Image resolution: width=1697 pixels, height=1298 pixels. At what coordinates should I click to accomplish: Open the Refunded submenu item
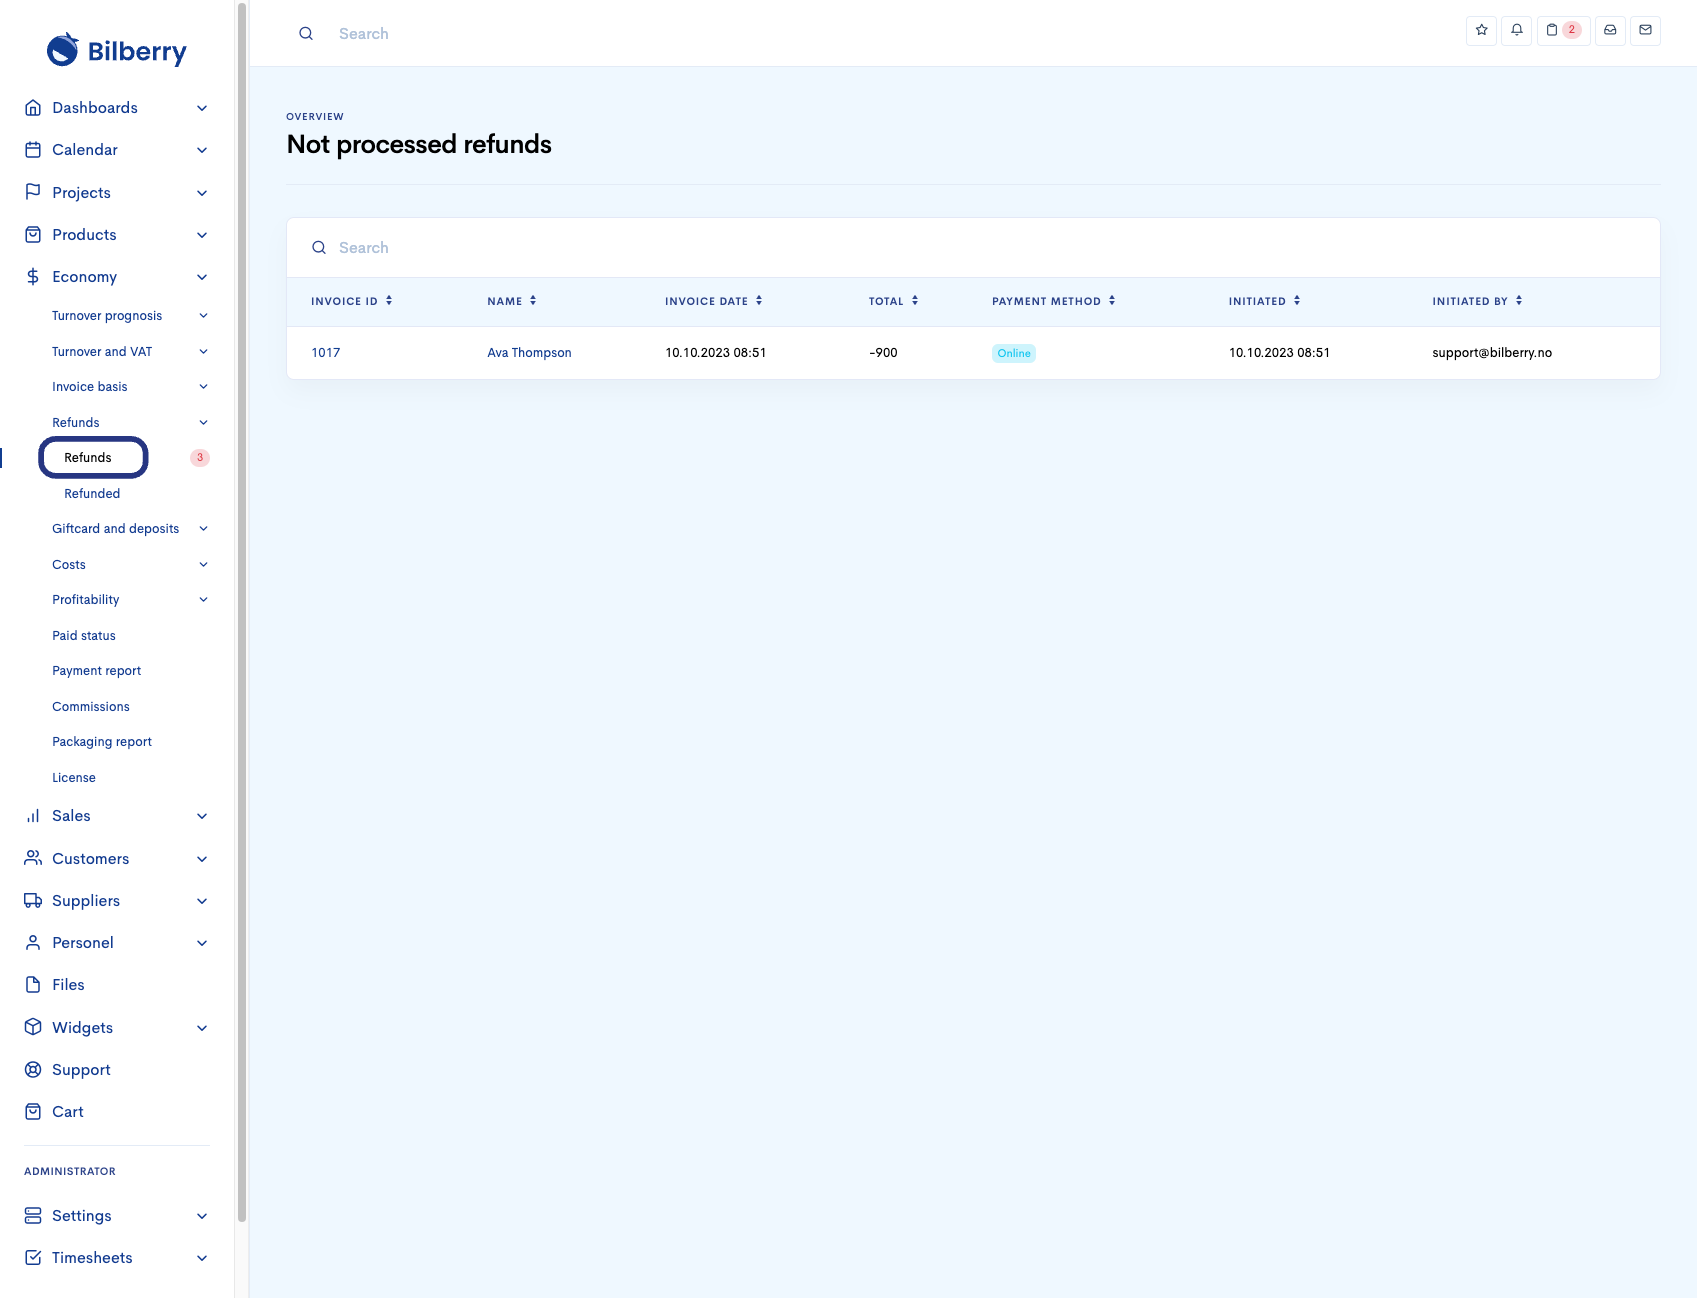(92, 494)
